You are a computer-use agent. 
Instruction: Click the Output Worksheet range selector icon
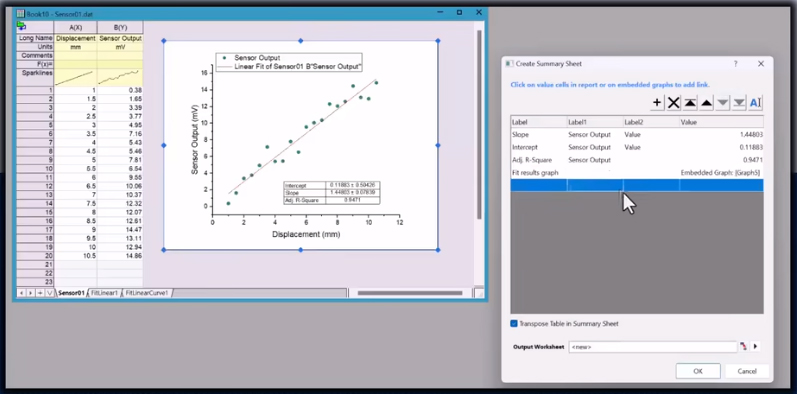[x=744, y=346]
